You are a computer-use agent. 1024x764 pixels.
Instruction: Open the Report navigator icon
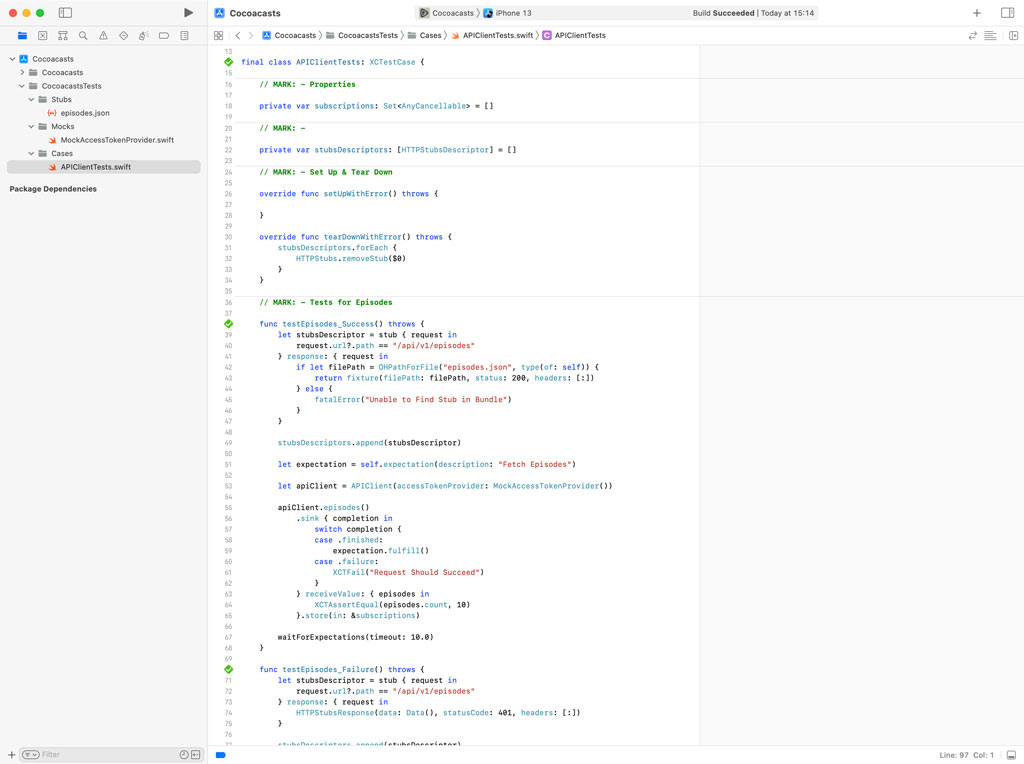(183, 35)
